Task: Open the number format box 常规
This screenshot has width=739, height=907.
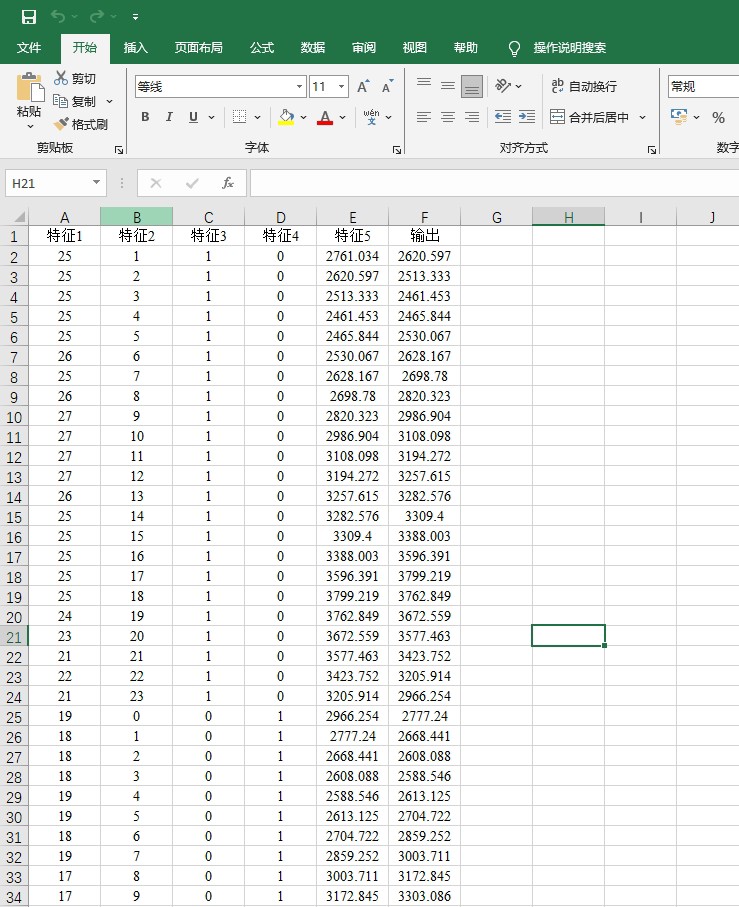Action: point(703,87)
